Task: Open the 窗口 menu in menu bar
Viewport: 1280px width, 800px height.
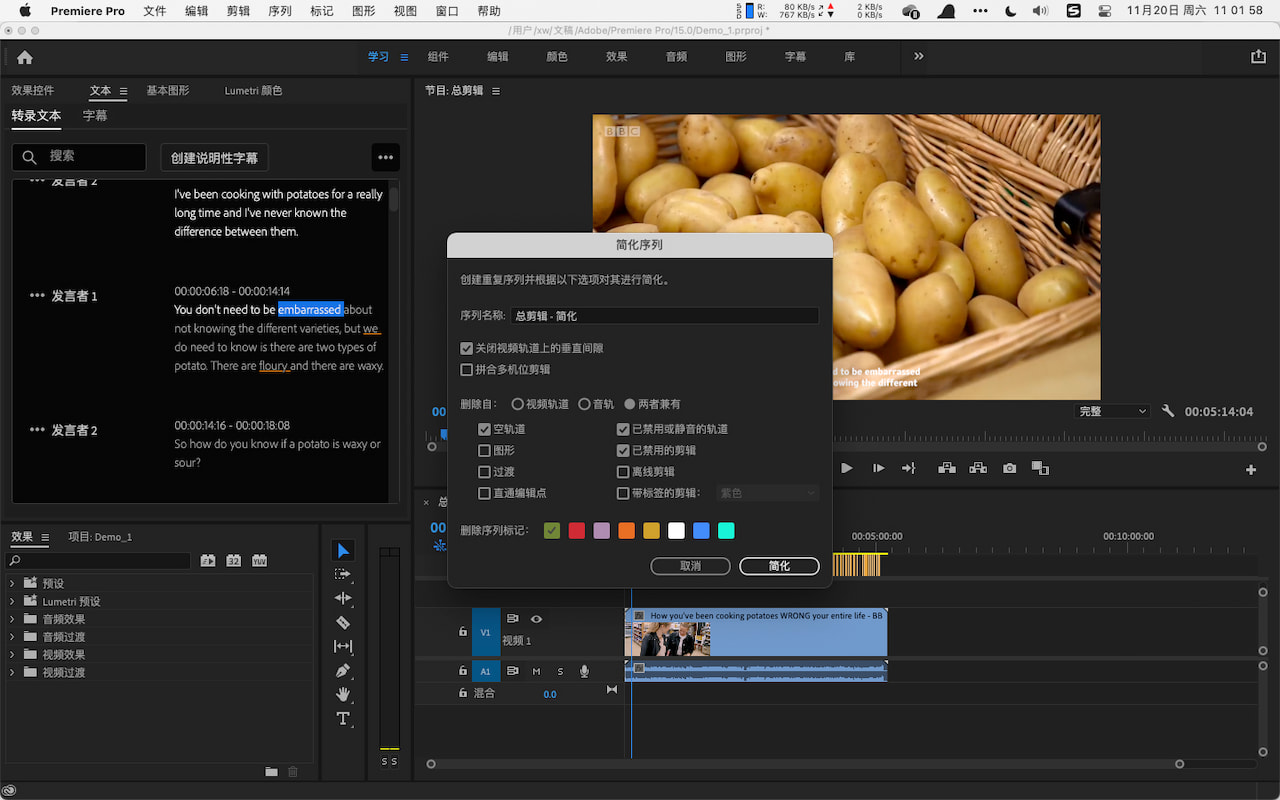Action: (x=446, y=11)
